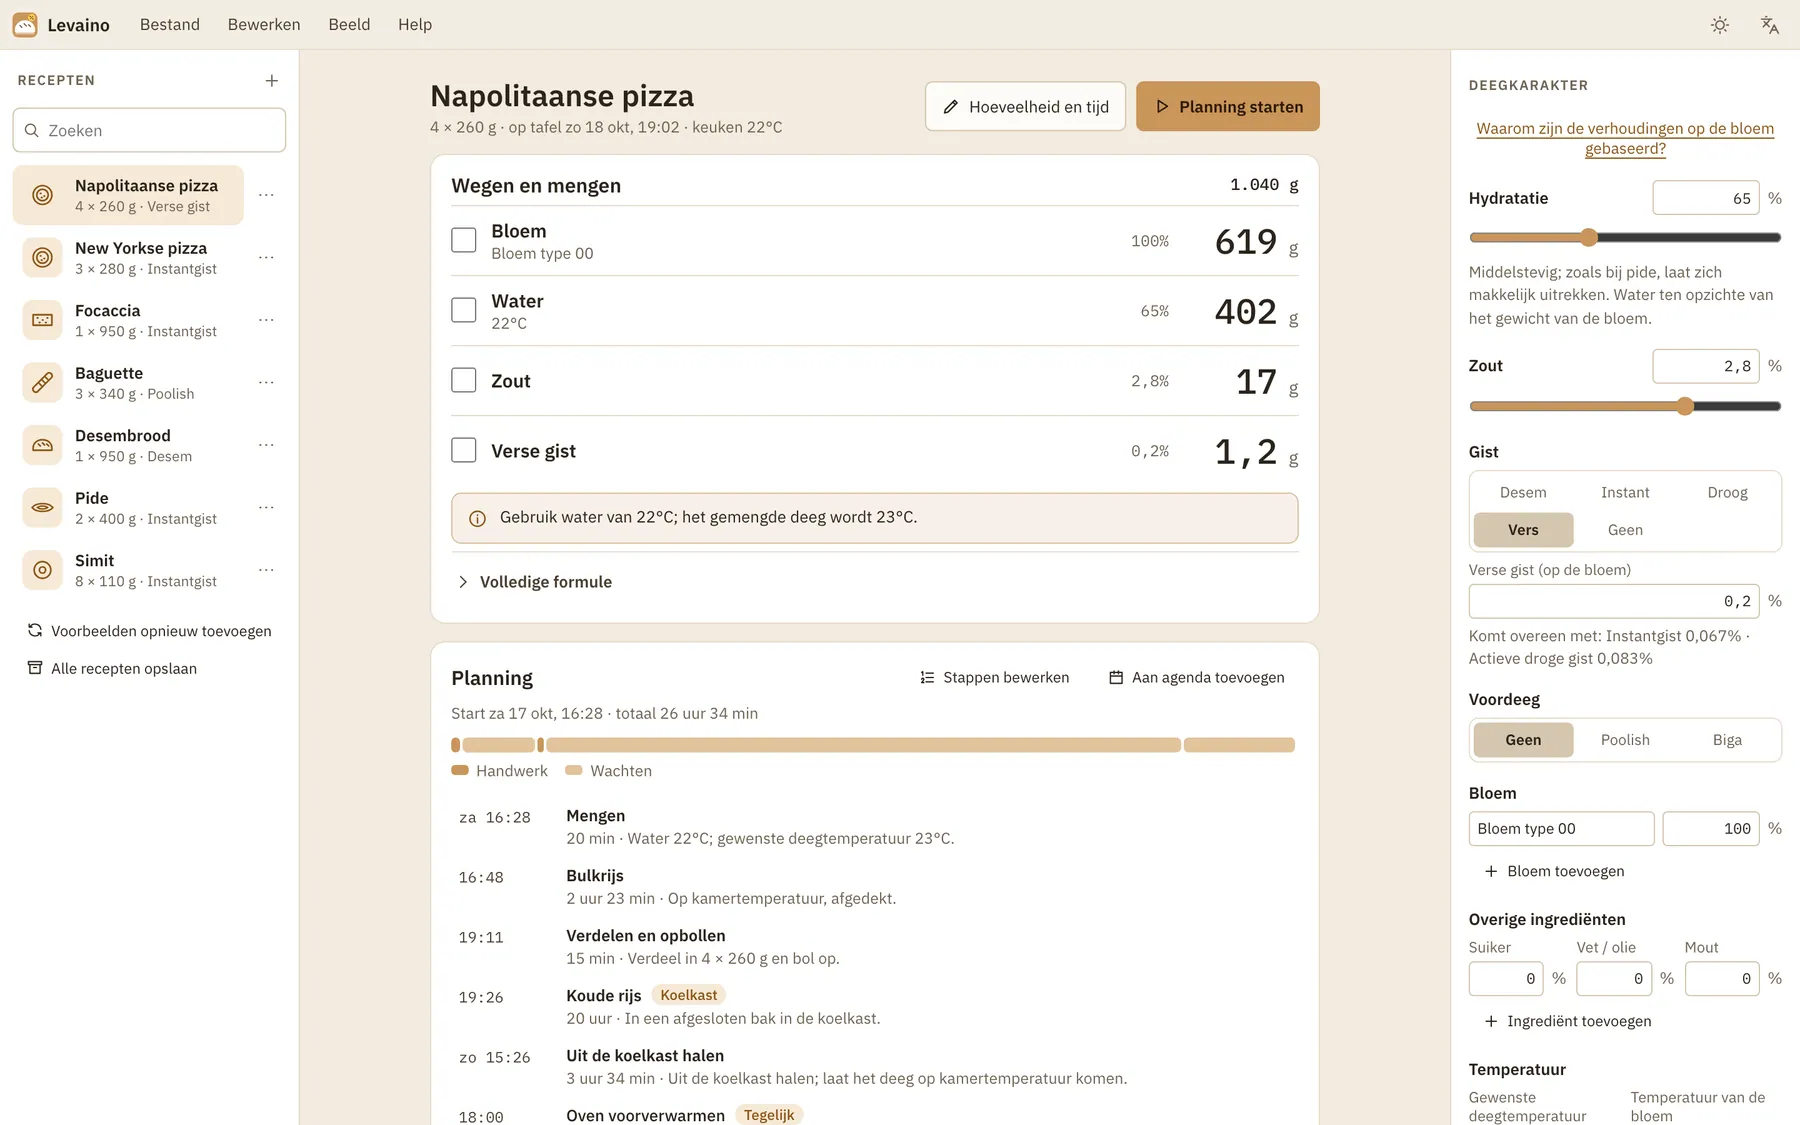
Task: Select Desem as yeast type
Action: tap(1523, 493)
